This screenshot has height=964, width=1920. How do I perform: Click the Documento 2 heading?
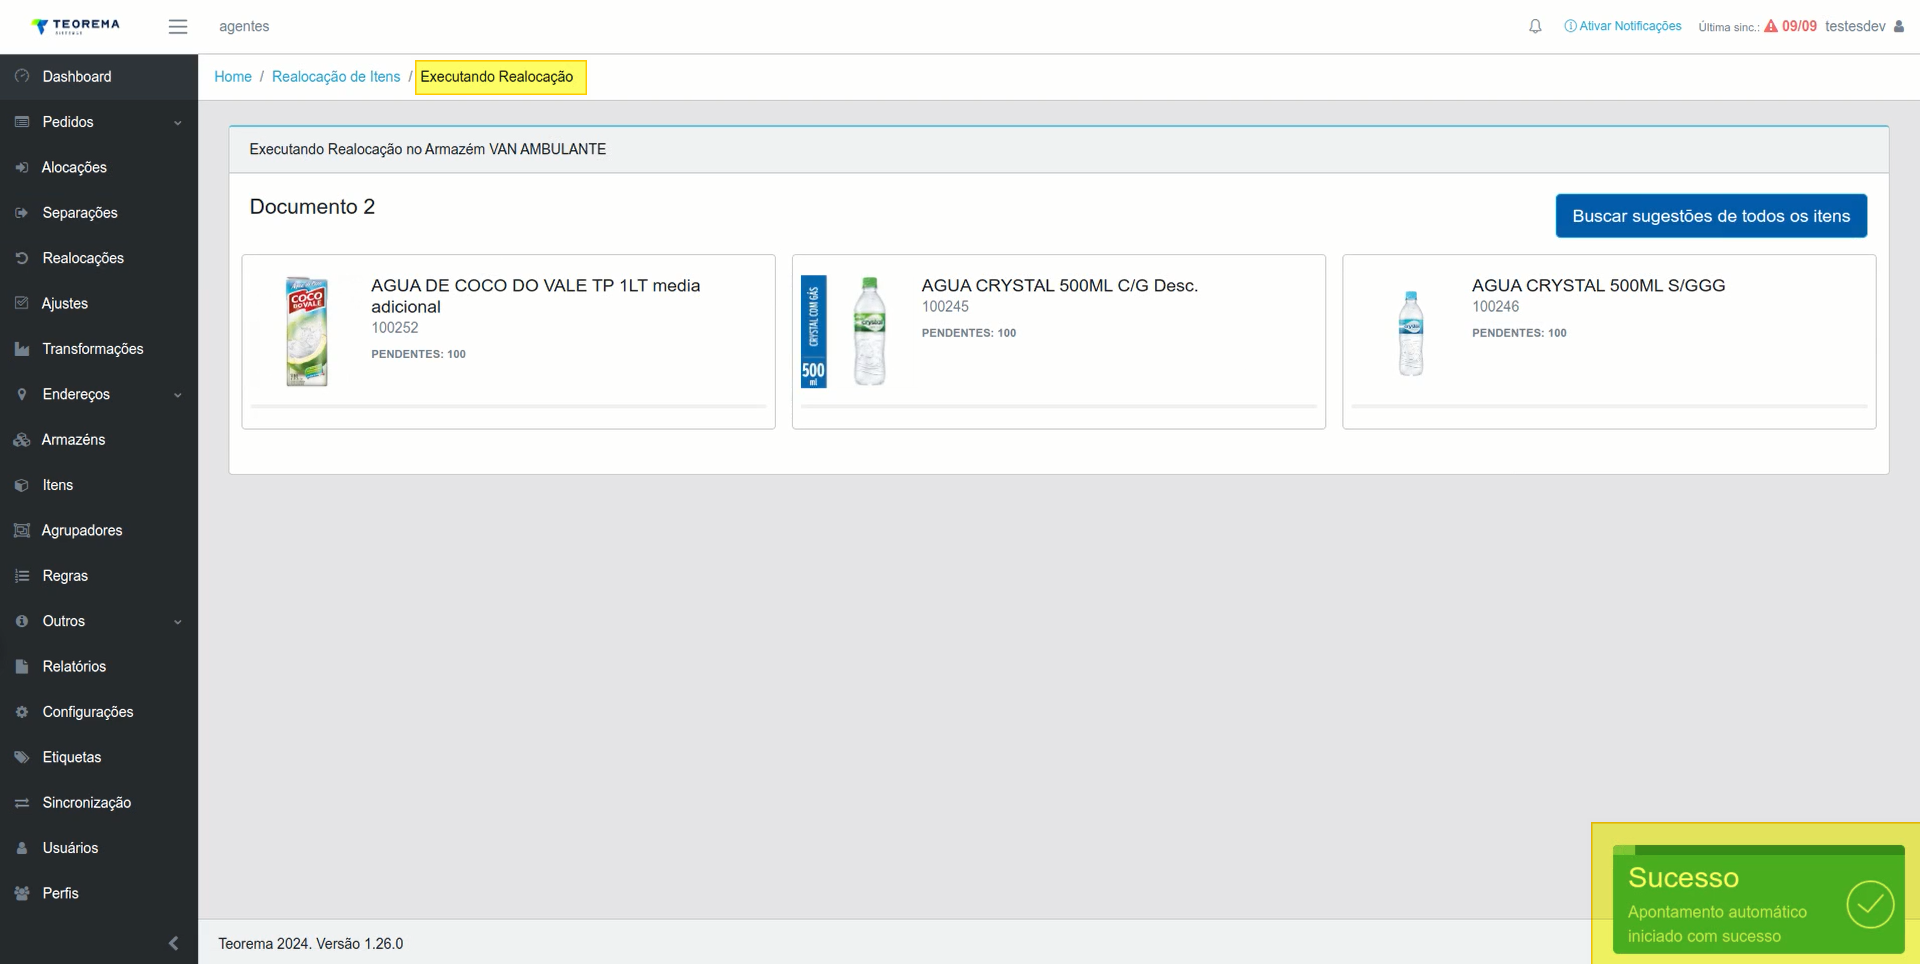click(x=312, y=207)
